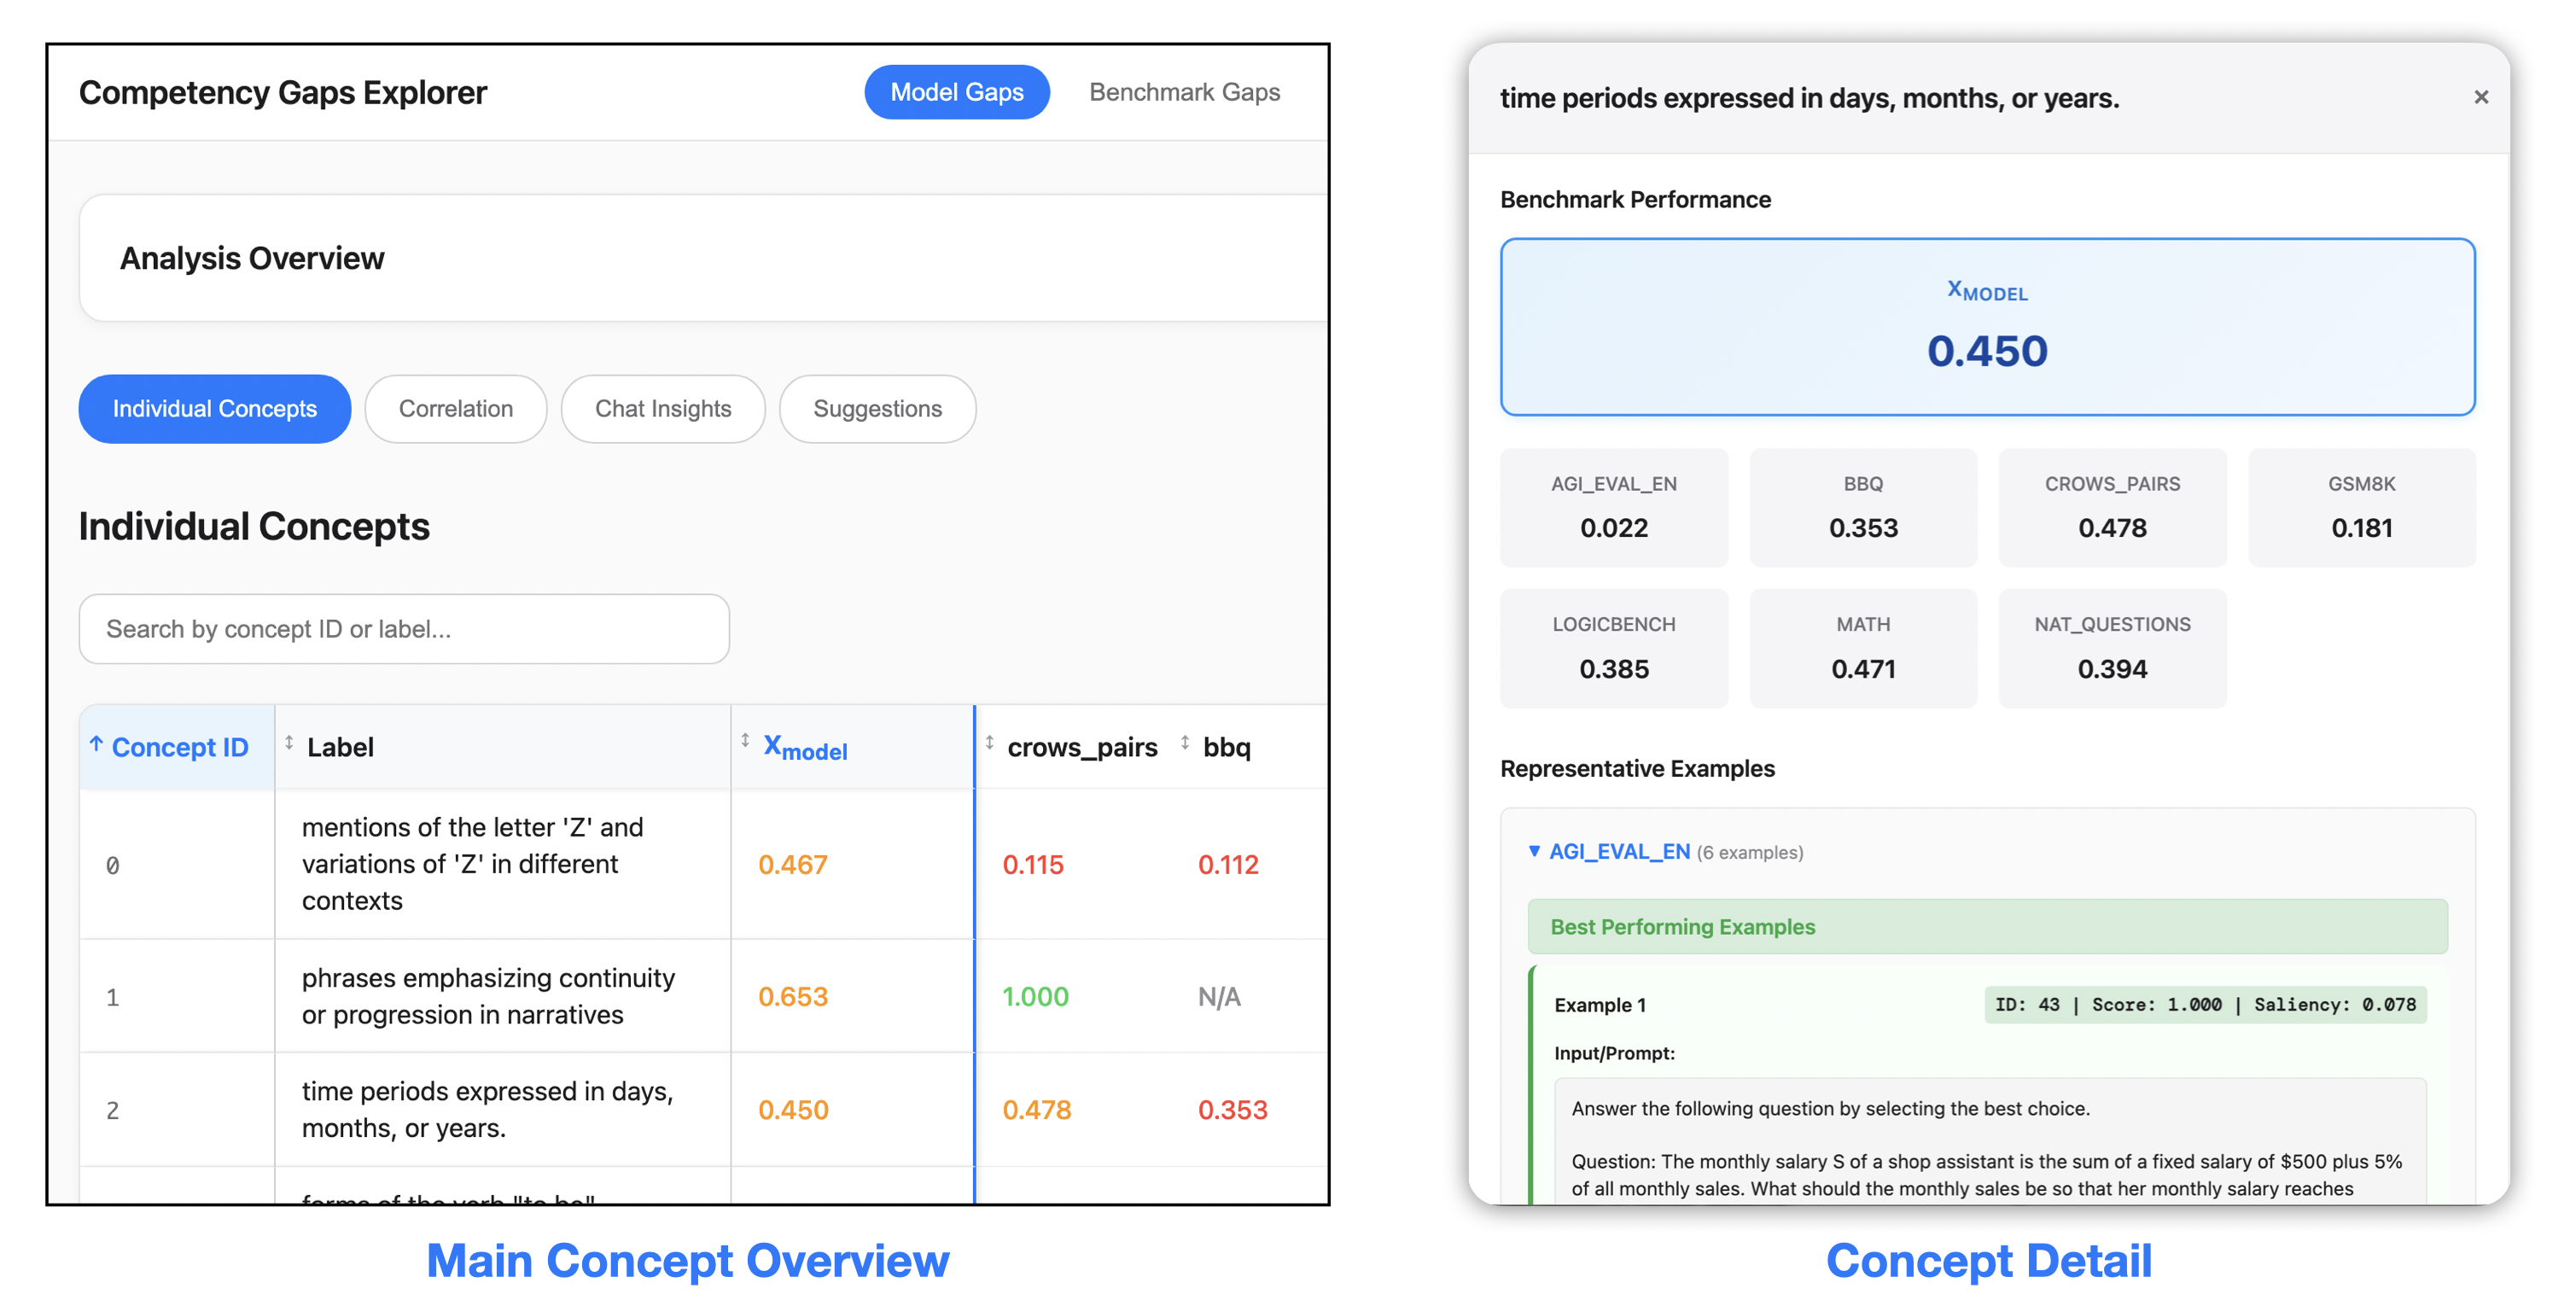This screenshot has height=1306, width=2576.
Task: Select the MATH benchmark score card
Action: [x=1863, y=647]
